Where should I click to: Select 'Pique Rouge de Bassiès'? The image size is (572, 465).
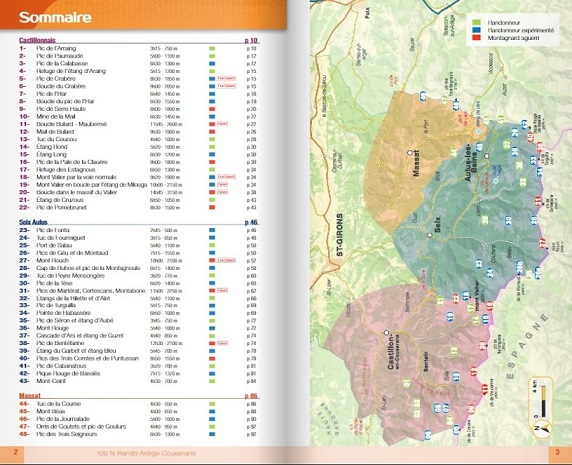click(68, 373)
